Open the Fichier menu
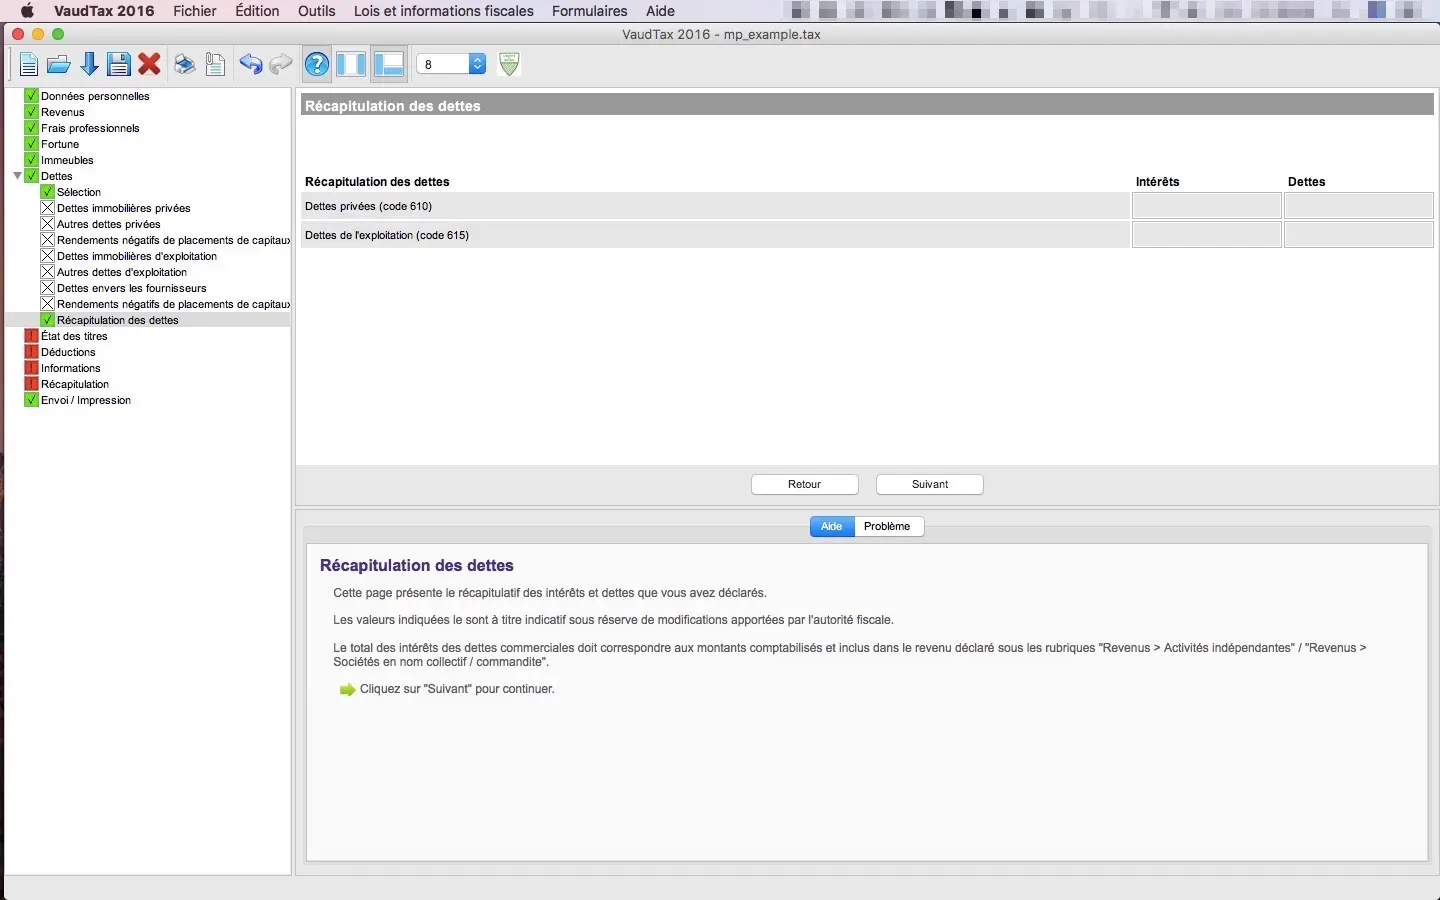The image size is (1440, 900). tap(195, 11)
